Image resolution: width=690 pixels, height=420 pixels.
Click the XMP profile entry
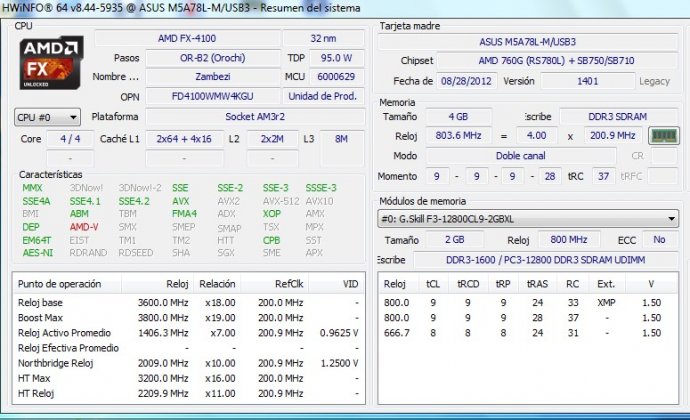click(x=606, y=303)
